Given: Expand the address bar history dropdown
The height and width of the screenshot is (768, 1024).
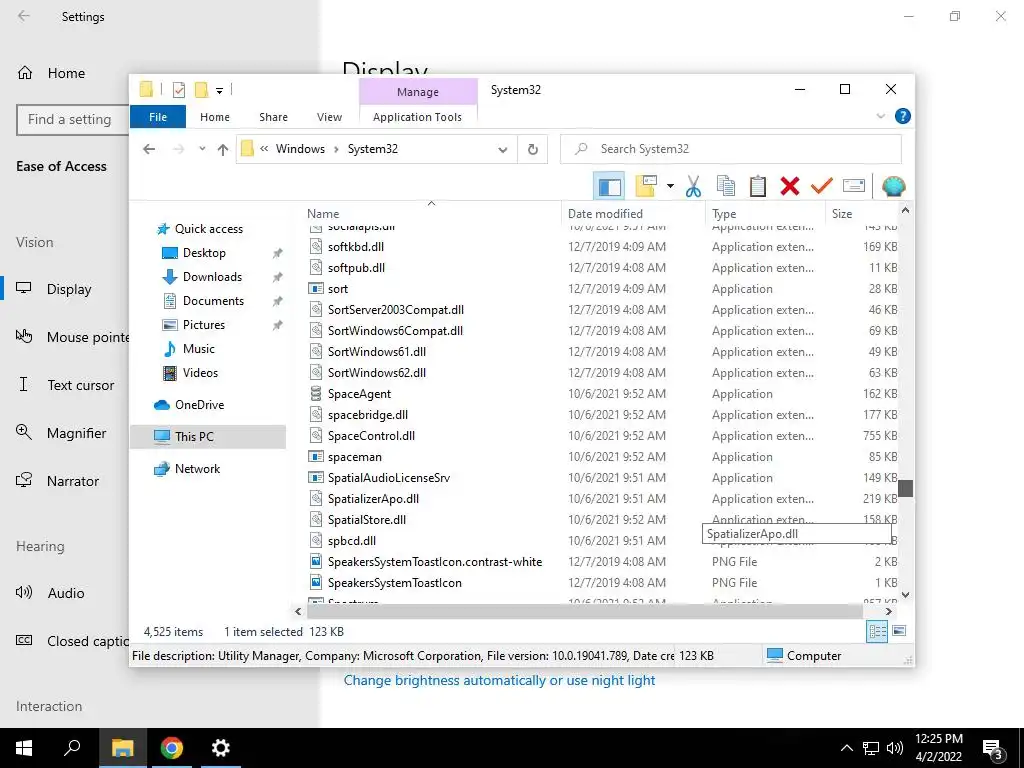Looking at the screenshot, I should [502, 150].
